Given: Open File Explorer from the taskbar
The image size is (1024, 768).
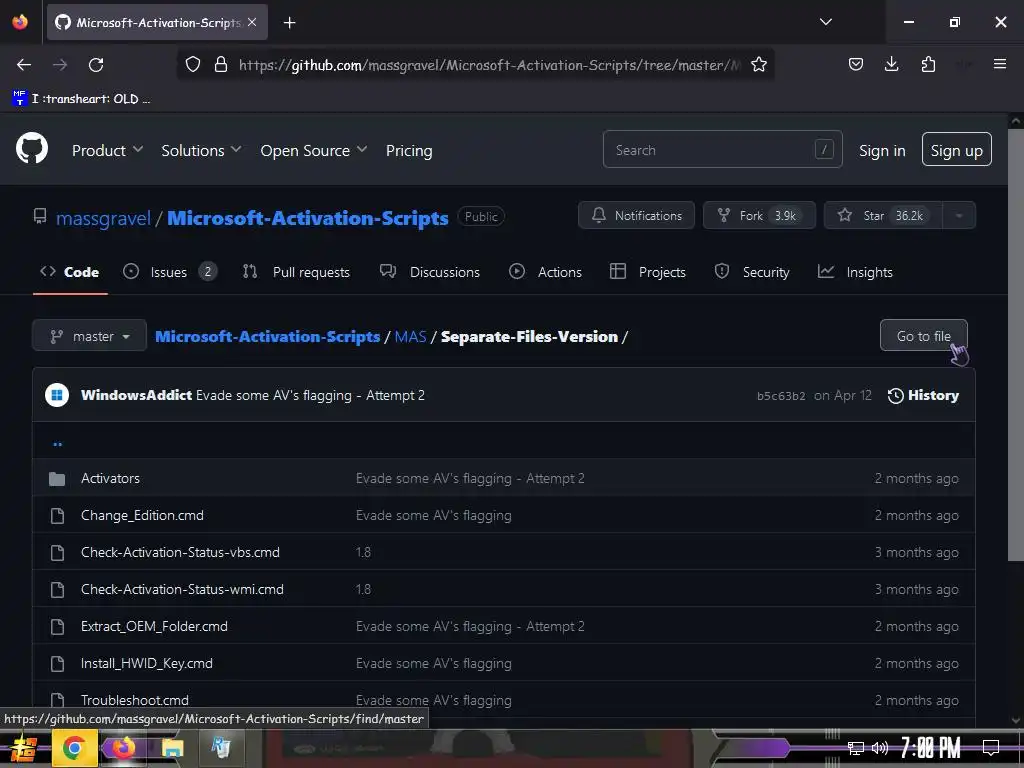Looking at the screenshot, I should [173, 748].
